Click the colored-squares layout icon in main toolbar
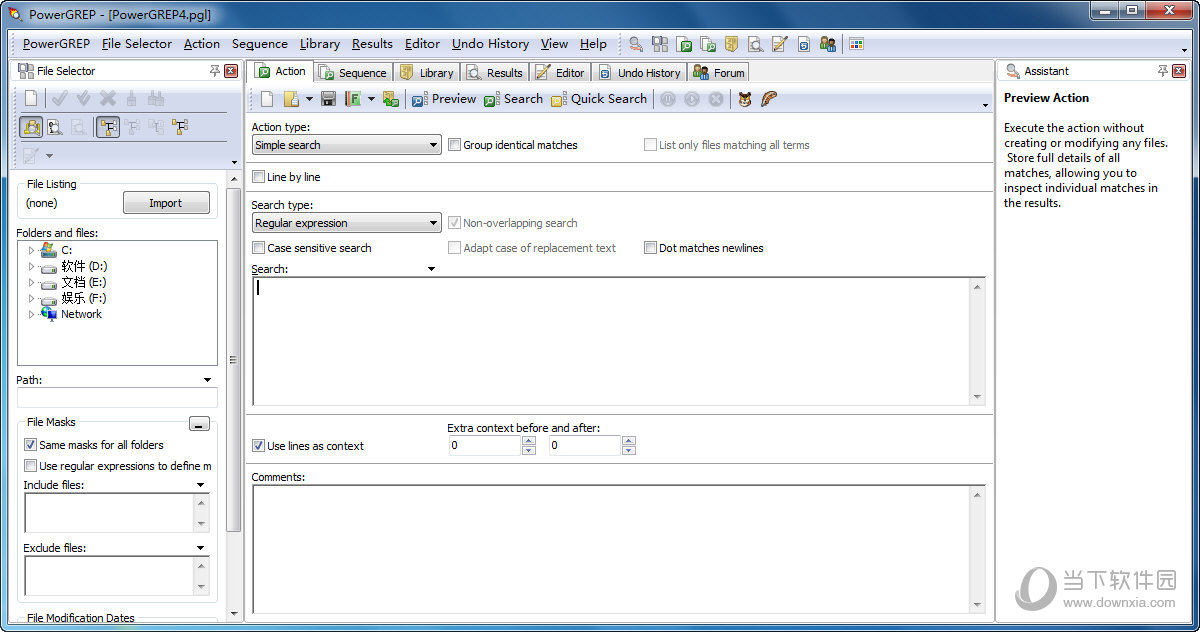Screen dimensions: 1200x632 pos(857,44)
